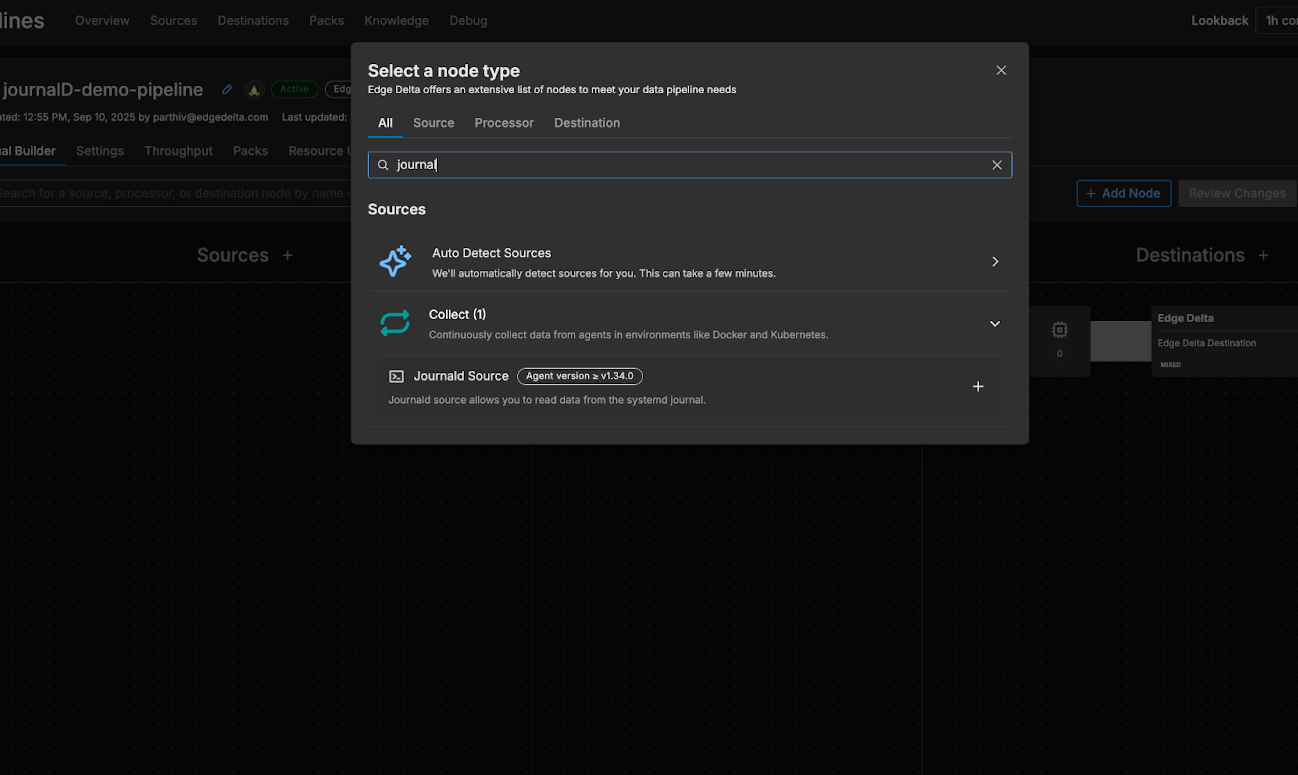Open the Throughput pipeline tab
1298x775 pixels.
178,151
